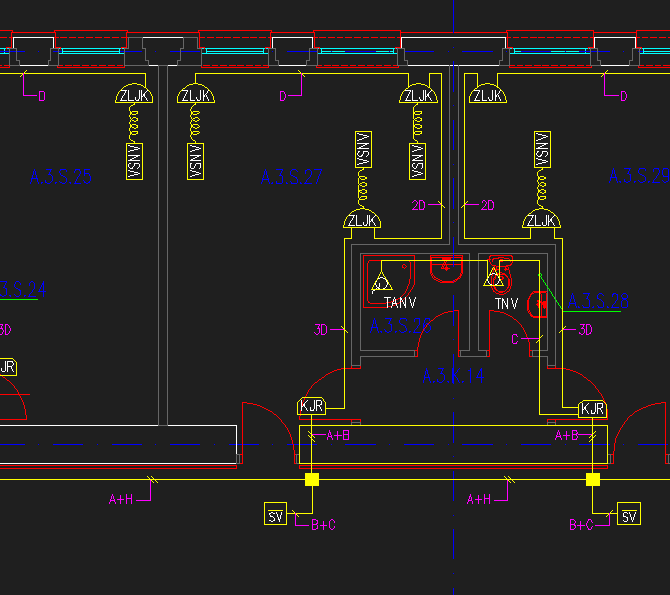Click the leftmost SV box
The width and height of the screenshot is (670, 595).
tap(276, 515)
